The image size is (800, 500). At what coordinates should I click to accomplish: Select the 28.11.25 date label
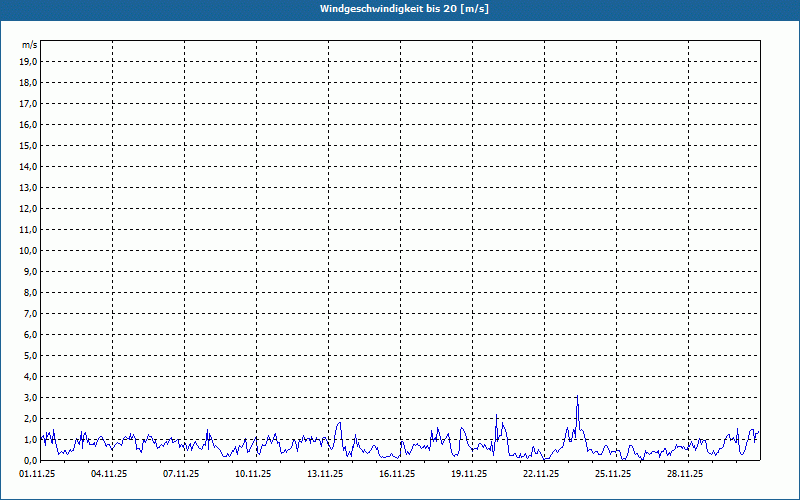point(685,474)
